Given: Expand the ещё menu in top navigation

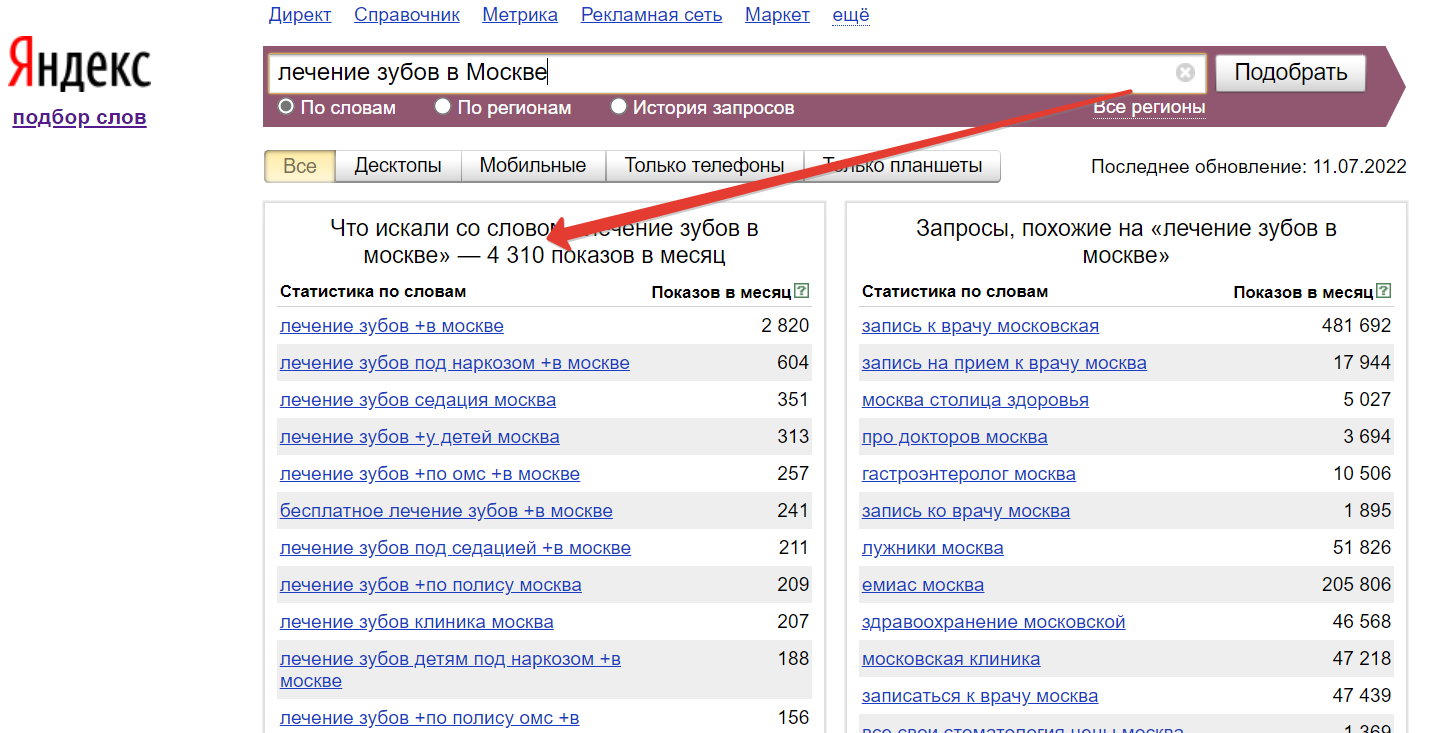Looking at the screenshot, I should [x=851, y=15].
